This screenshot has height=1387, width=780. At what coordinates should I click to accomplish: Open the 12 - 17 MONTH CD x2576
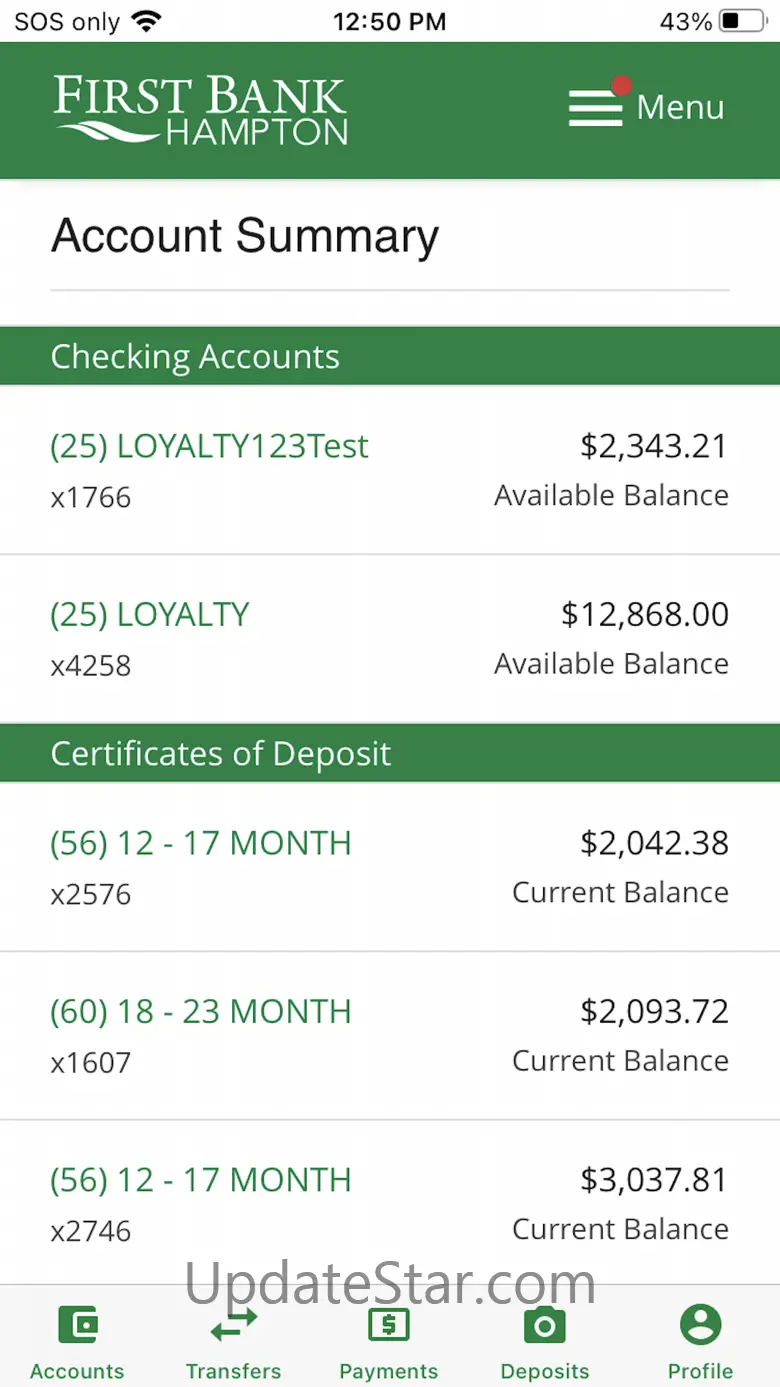[390, 867]
